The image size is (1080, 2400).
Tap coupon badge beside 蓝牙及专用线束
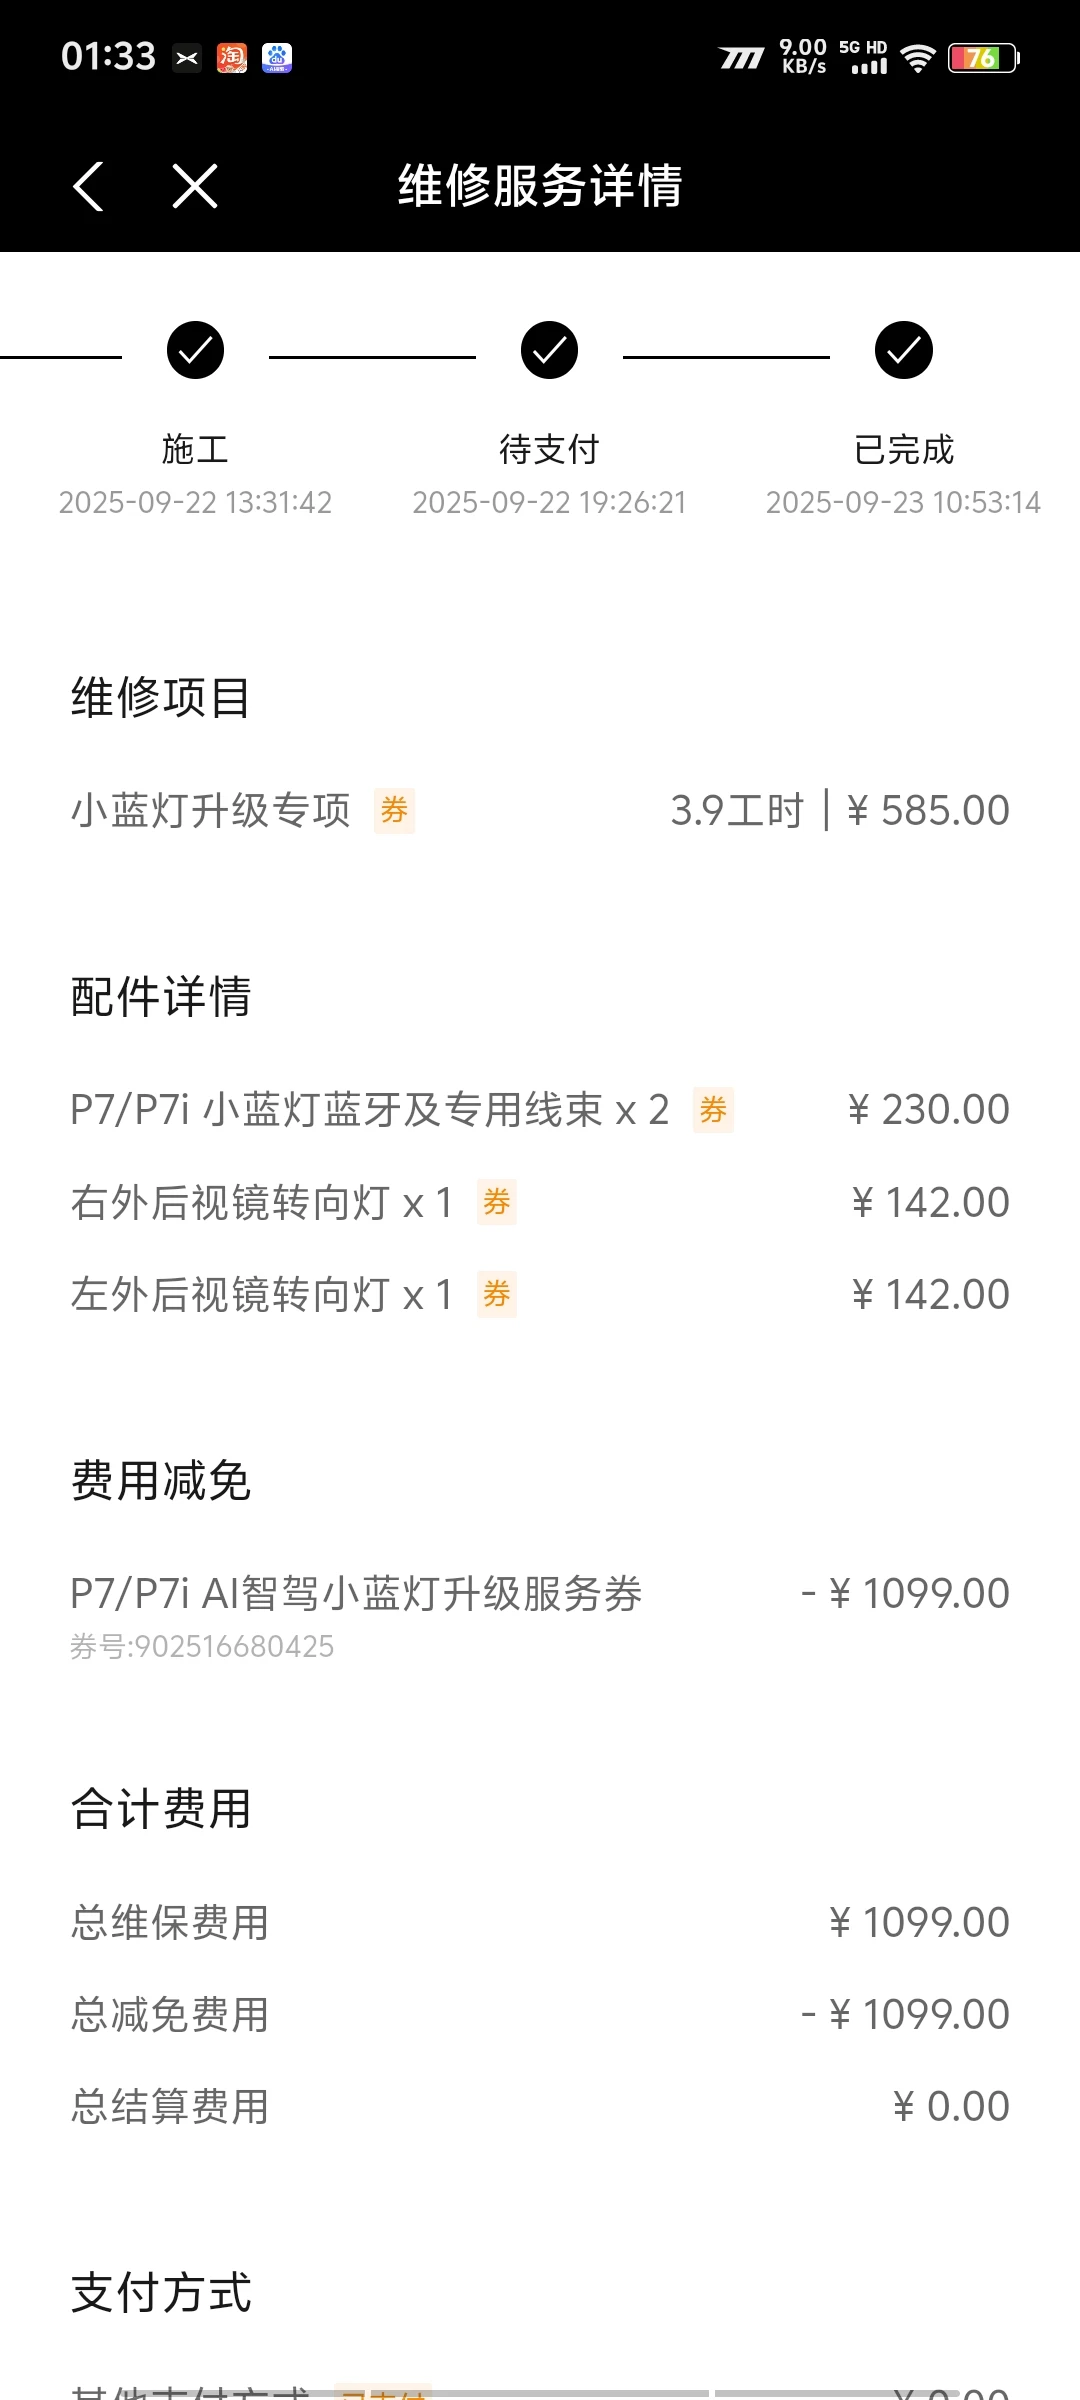tap(713, 1110)
